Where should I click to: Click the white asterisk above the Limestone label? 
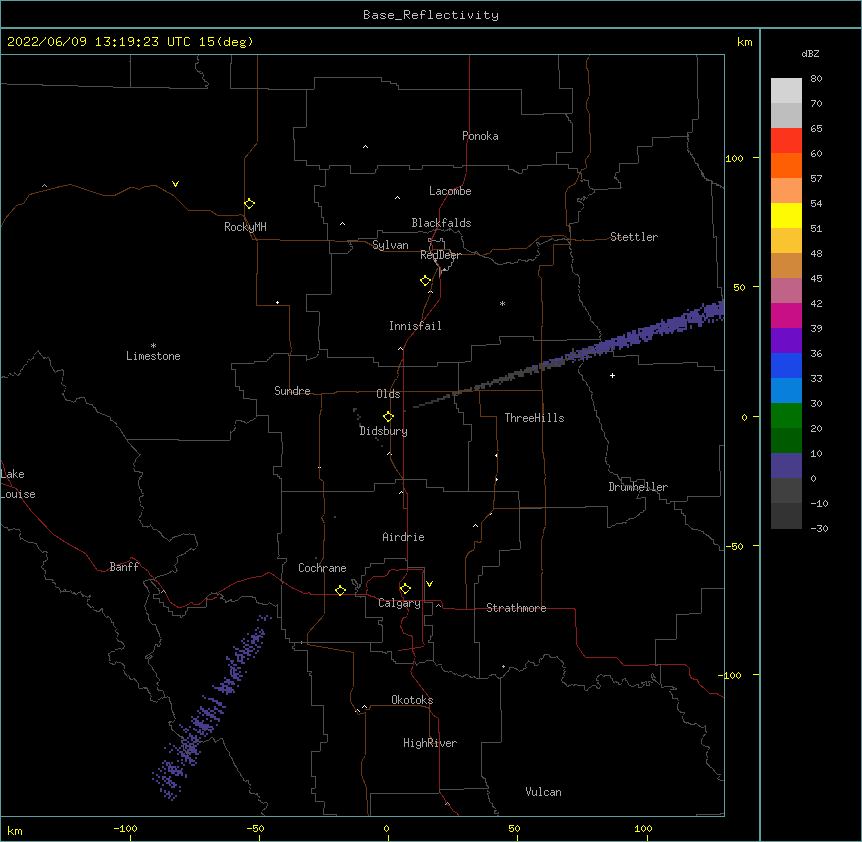tap(153, 346)
